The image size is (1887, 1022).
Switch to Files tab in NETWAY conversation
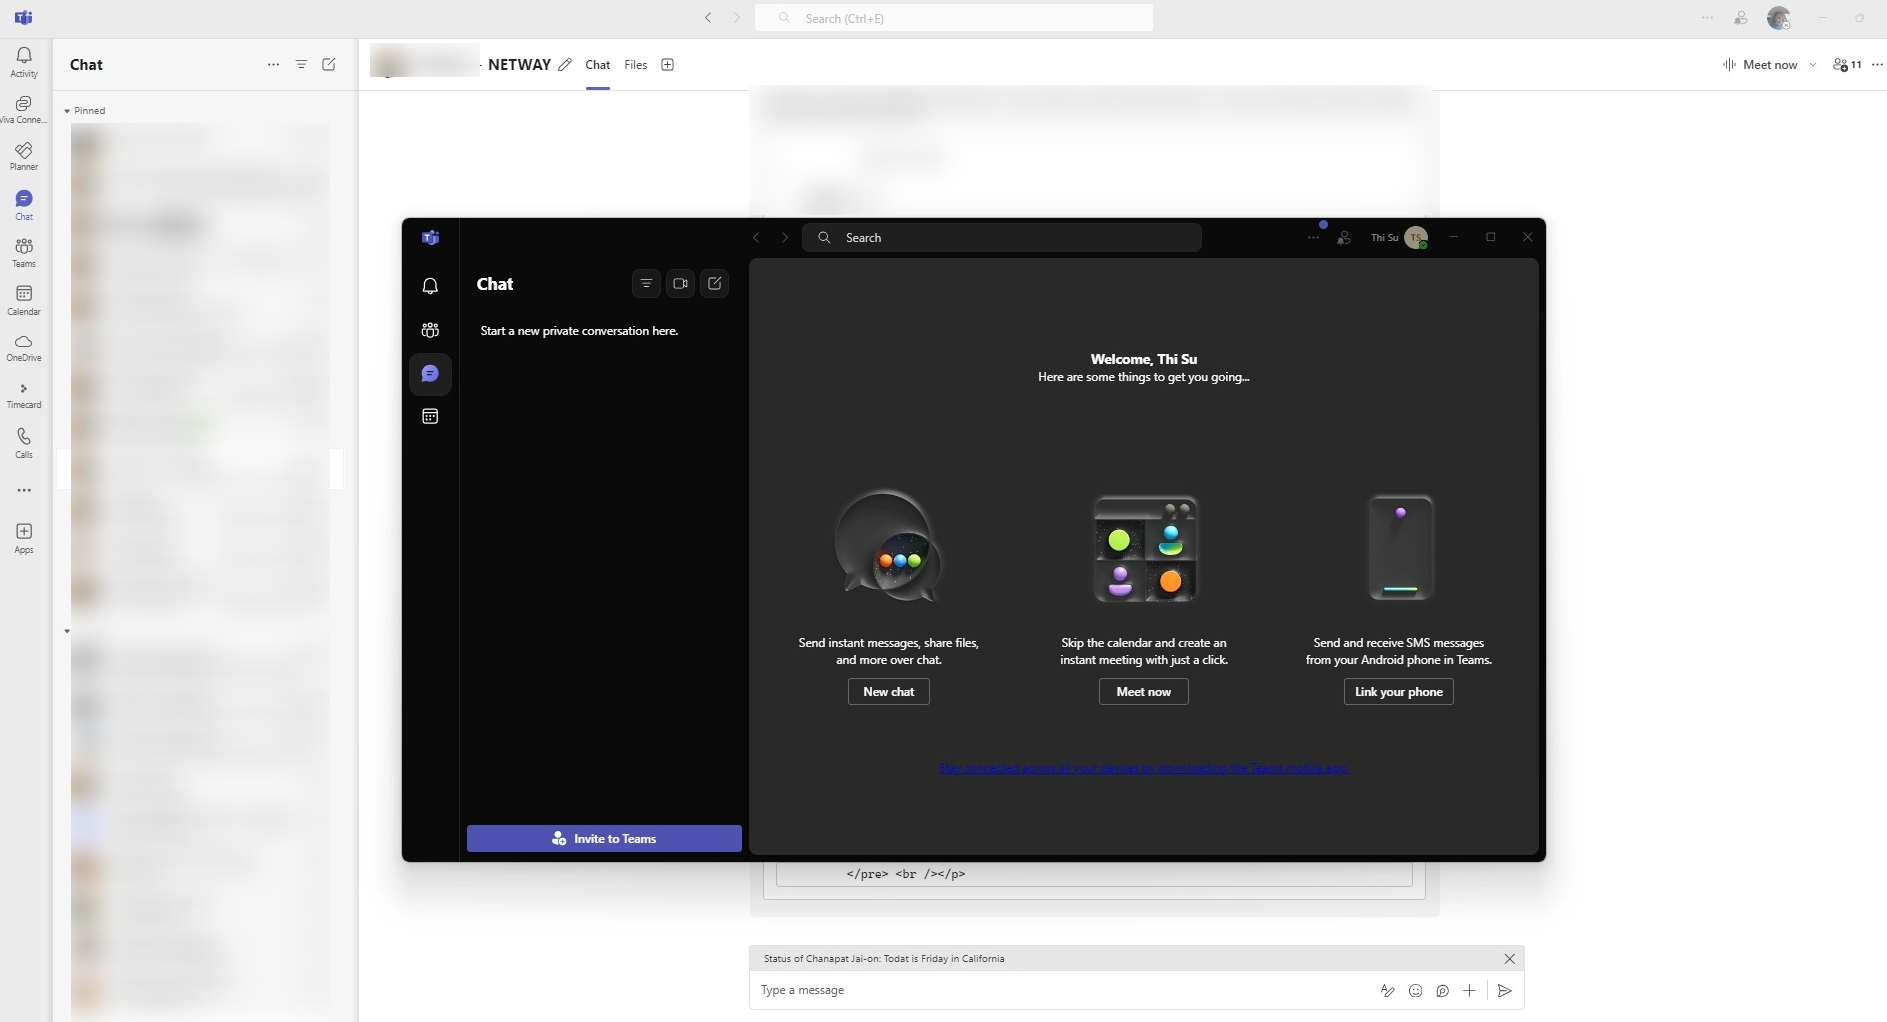point(636,65)
